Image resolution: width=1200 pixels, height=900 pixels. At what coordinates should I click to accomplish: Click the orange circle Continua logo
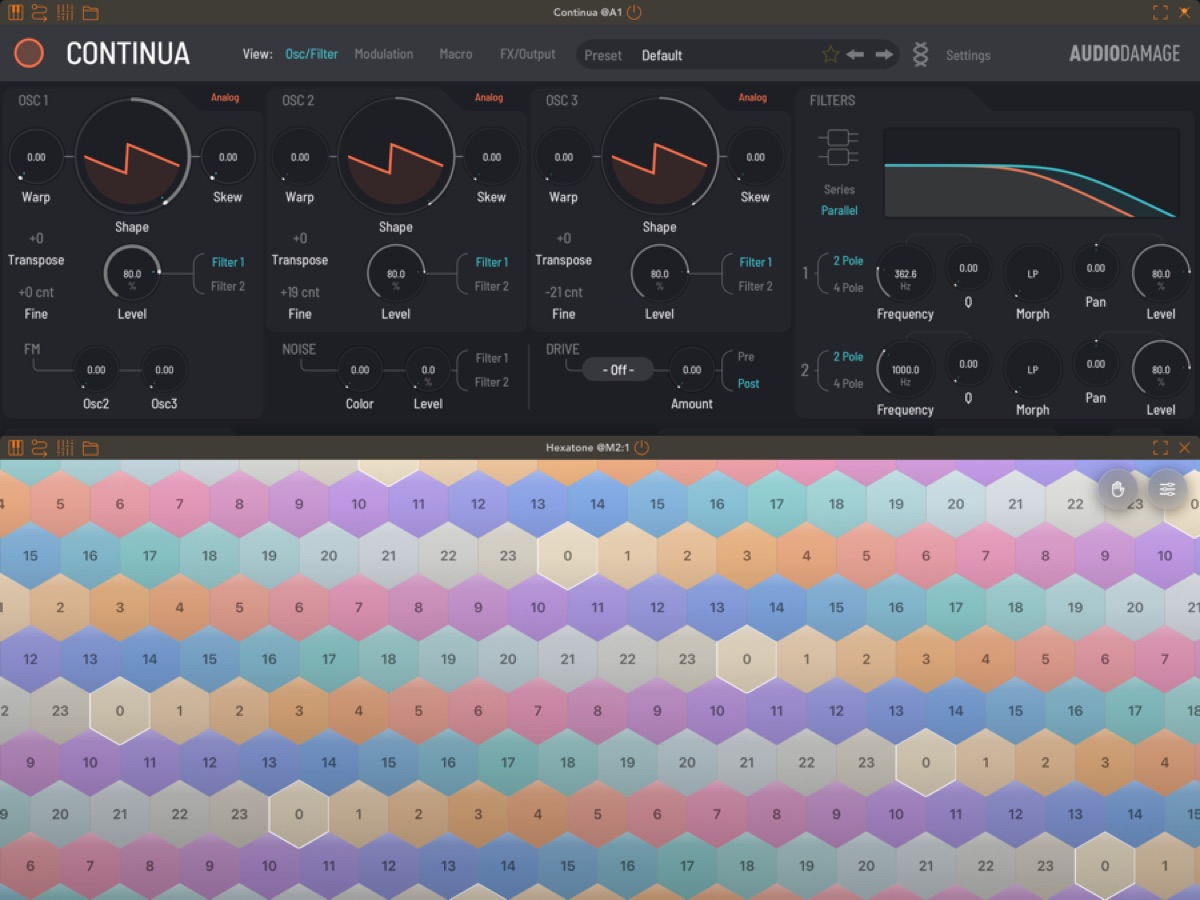[x=29, y=53]
